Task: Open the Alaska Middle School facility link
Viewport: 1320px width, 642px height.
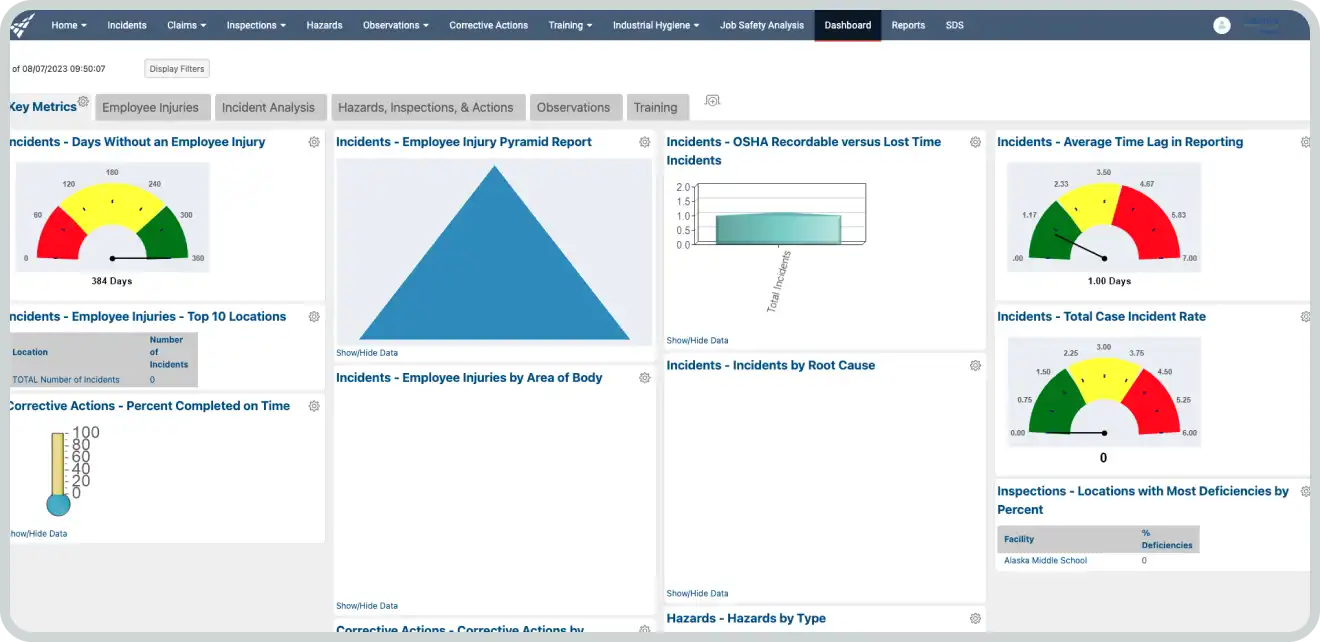Action: (x=1045, y=561)
